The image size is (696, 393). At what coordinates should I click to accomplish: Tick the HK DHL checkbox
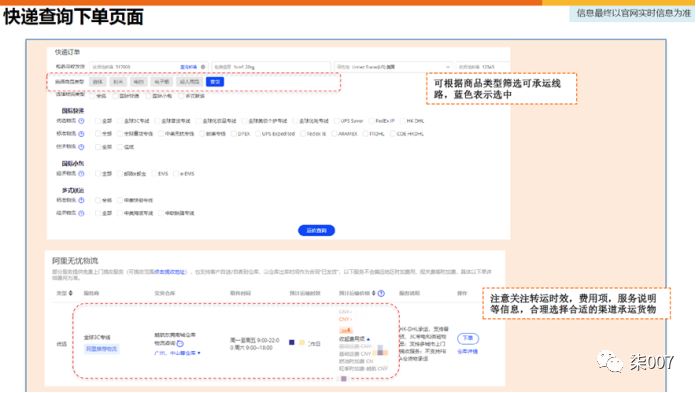(x=403, y=121)
